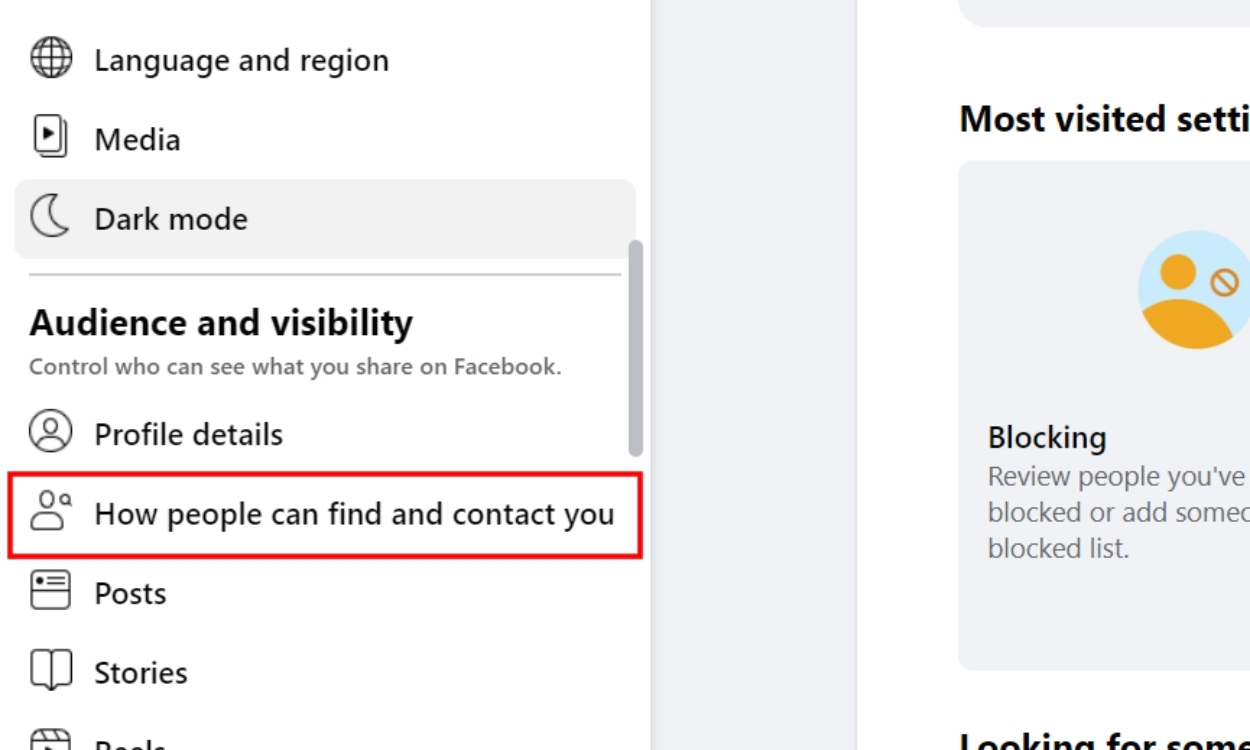Viewport: 1250px width, 750px height.
Task: Switch to the Media settings section
Action: tap(137, 139)
